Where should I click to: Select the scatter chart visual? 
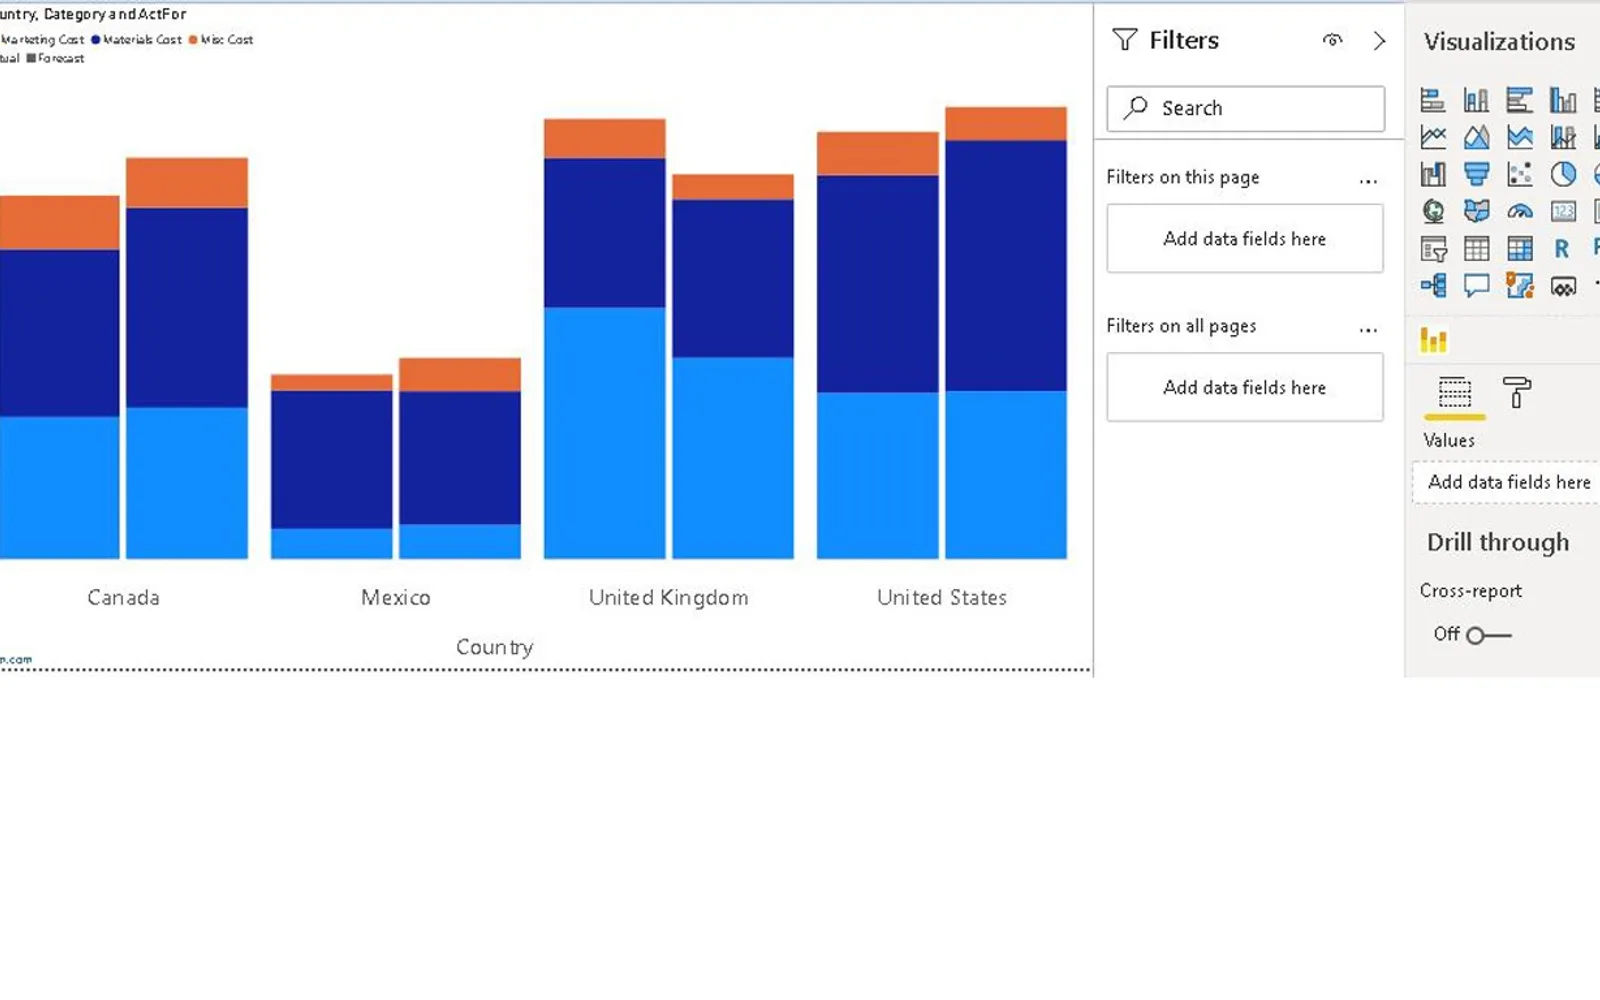pos(1519,174)
